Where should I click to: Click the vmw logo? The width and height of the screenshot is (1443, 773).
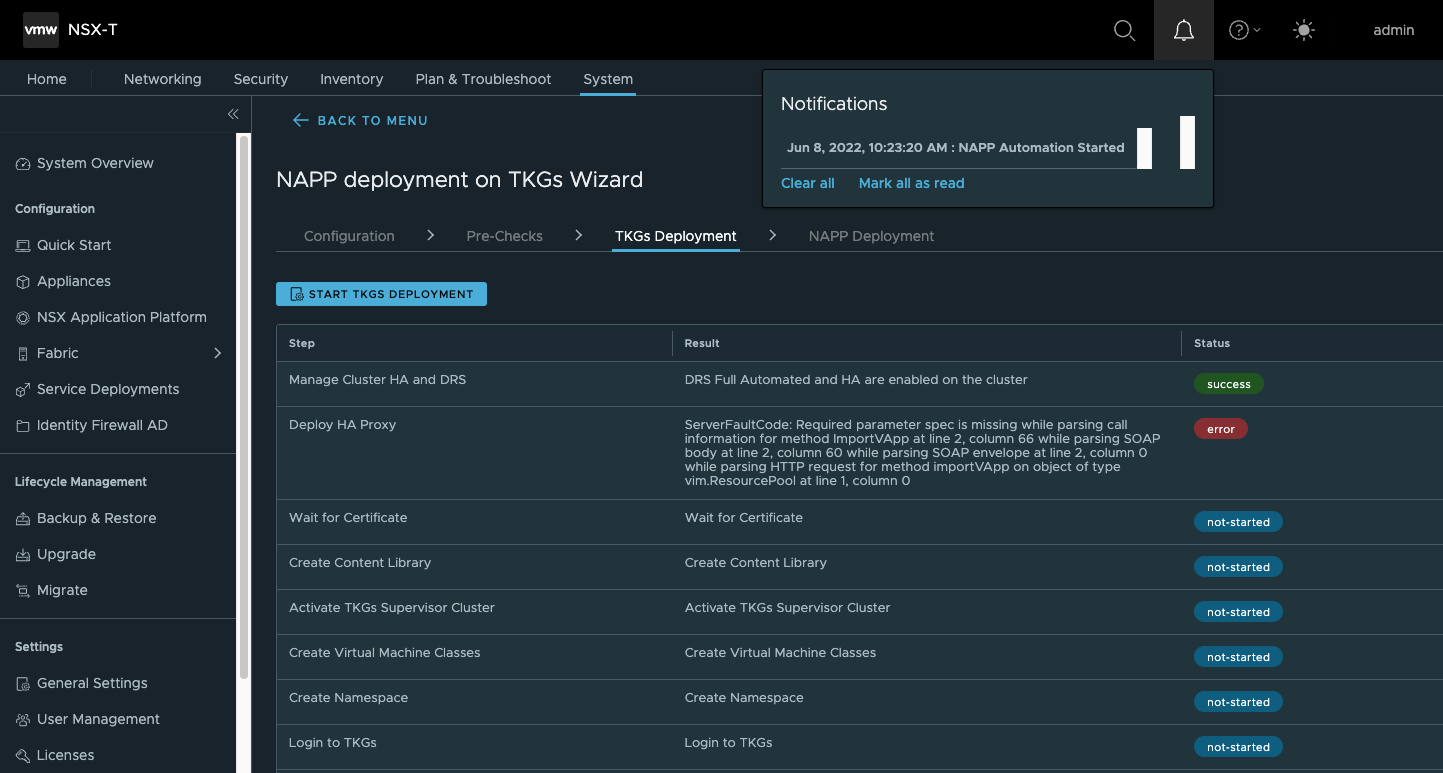41,30
